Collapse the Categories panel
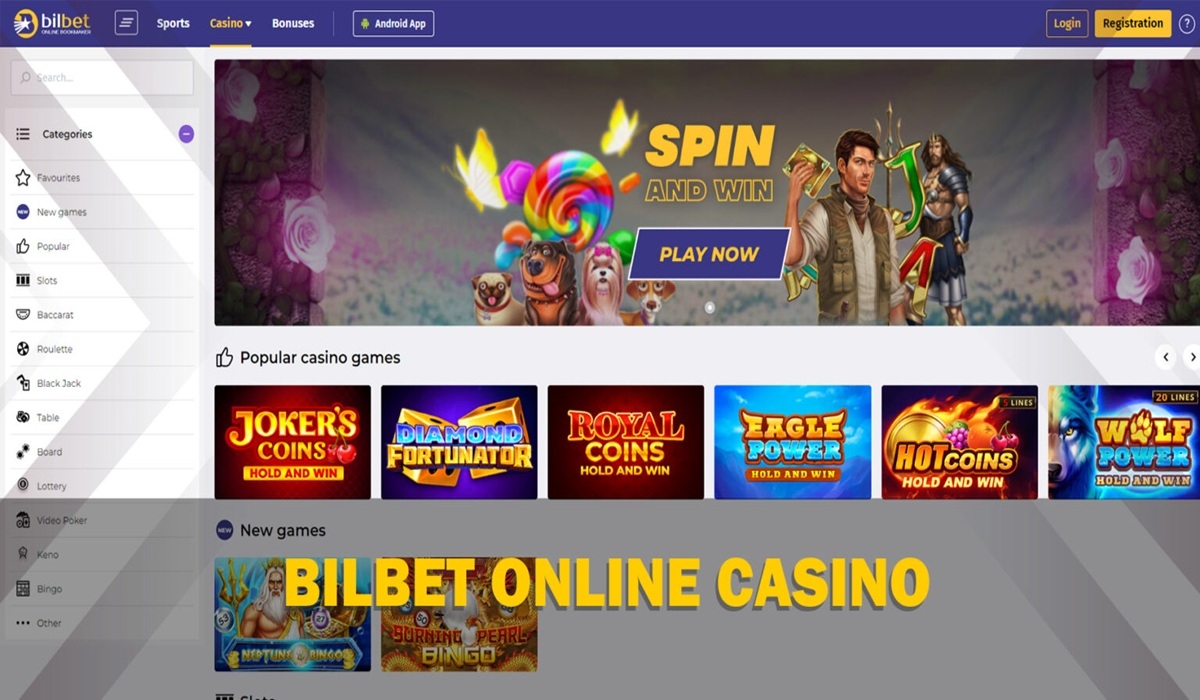Viewport: 1200px width, 700px height. click(186, 134)
